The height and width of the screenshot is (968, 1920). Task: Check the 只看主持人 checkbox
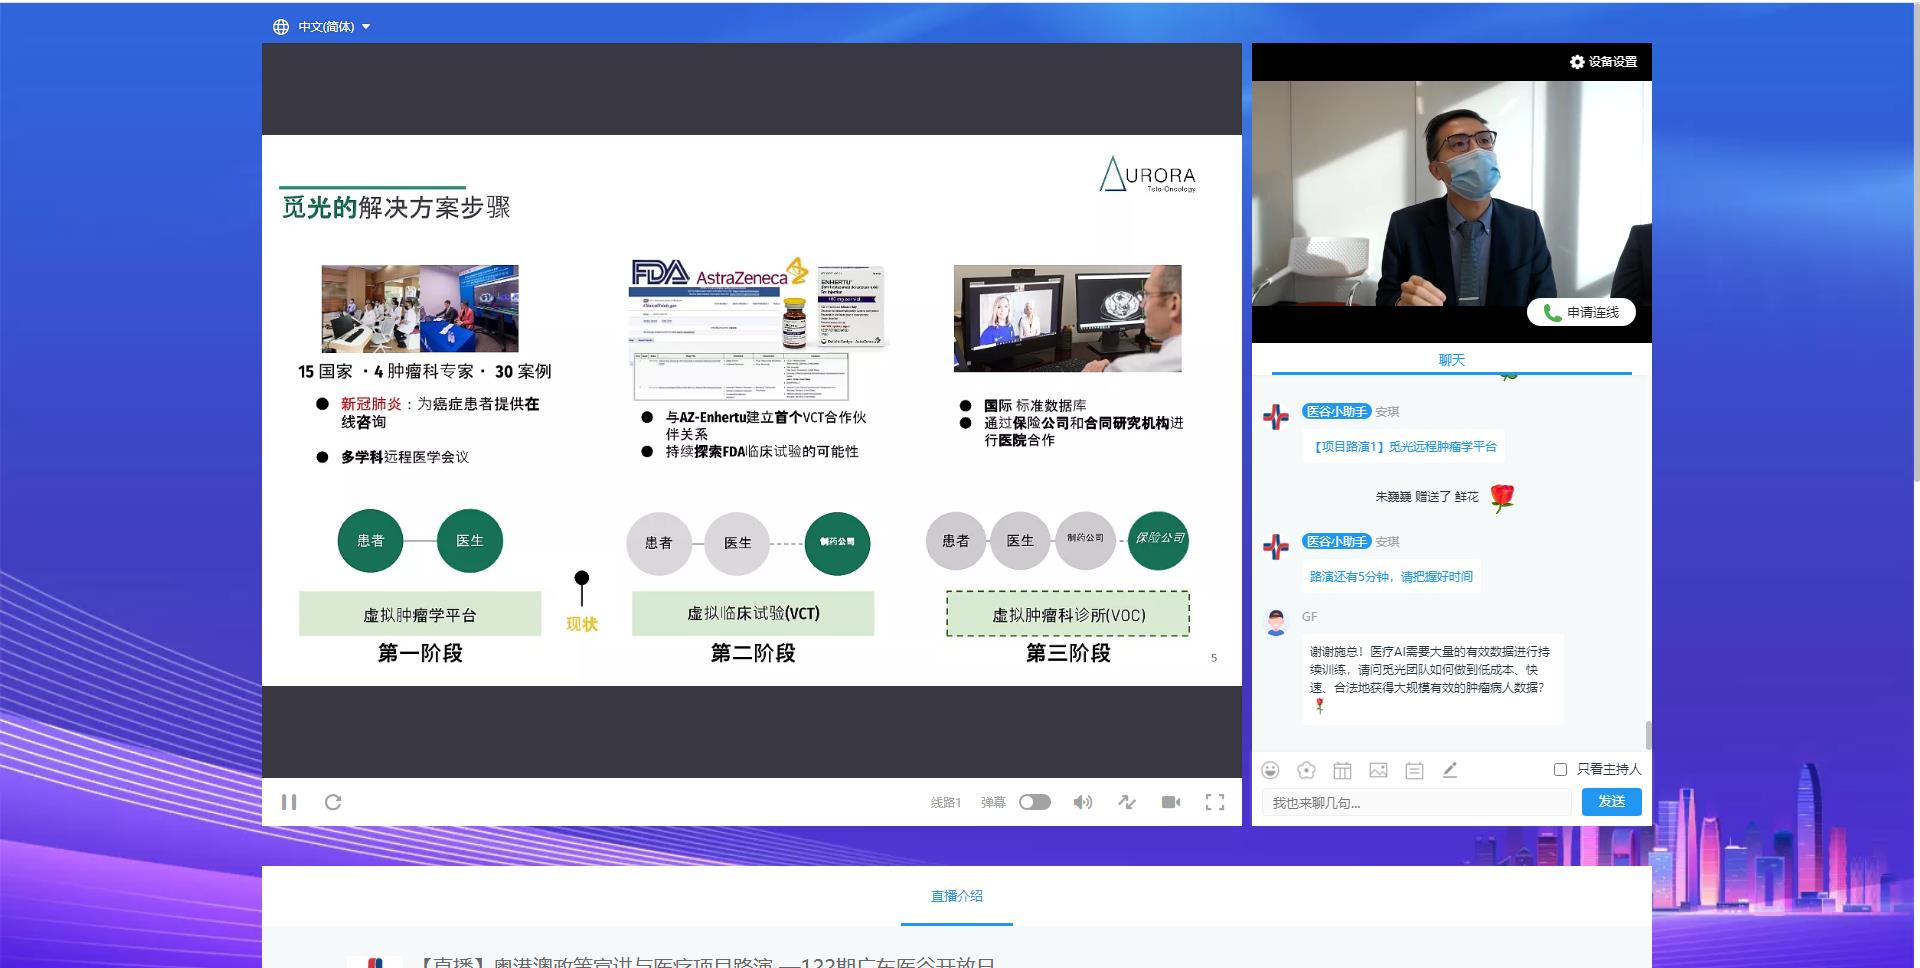[1560, 769]
